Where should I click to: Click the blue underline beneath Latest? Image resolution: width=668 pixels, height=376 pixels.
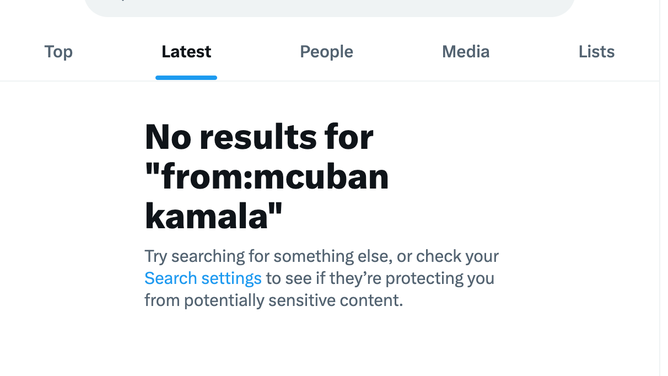[186, 77]
